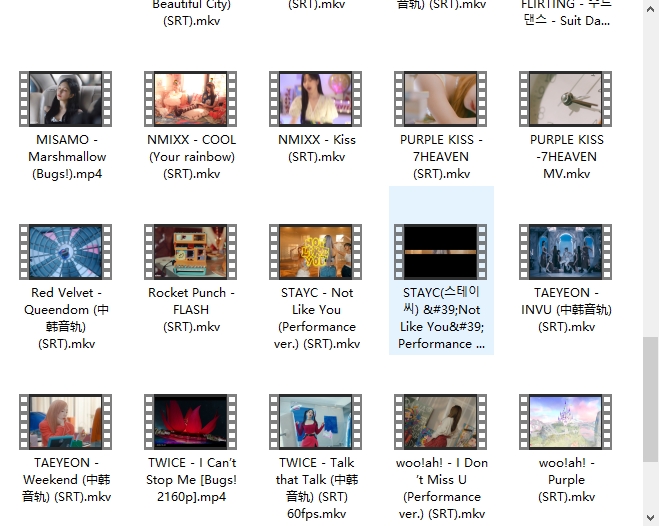The image size is (659, 526).
Task: Click the vertical scrollbar thumb
Action: pos(651,399)
